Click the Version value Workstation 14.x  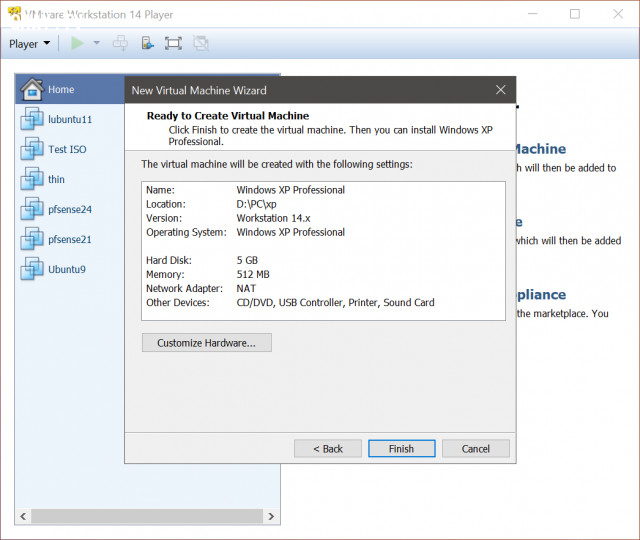click(x=273, y=218)
